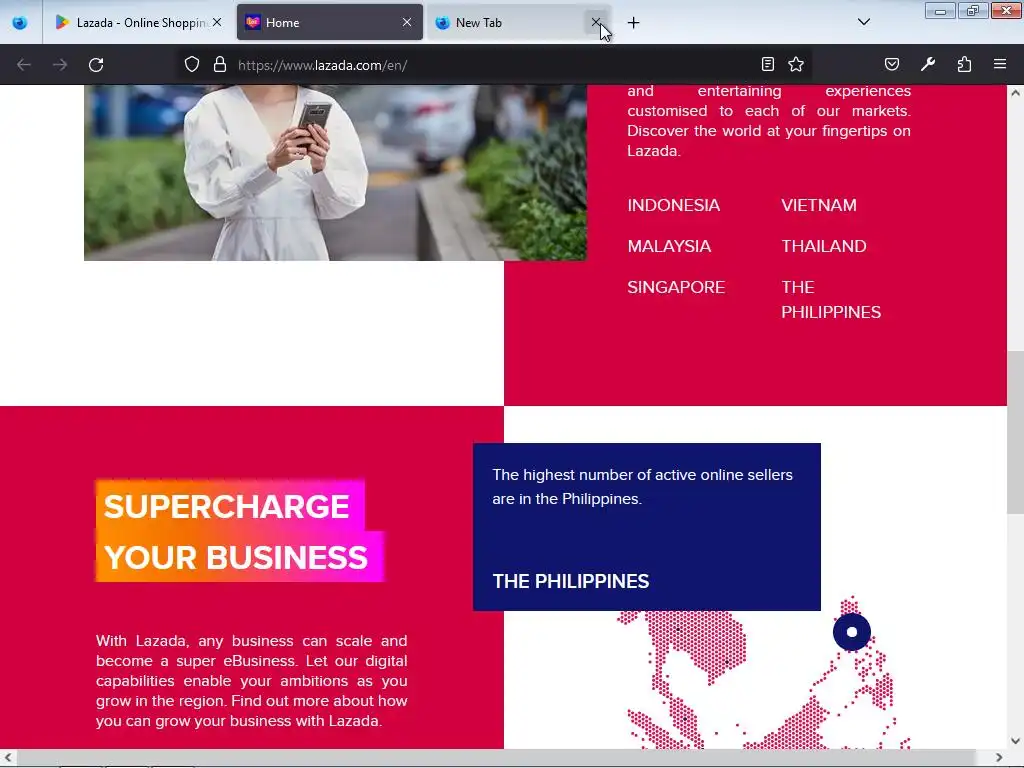Viewport: 1024px width, 768px height.
Task: Close the Lazada - Online Shopping tab
Action: [x=217, y=22]
